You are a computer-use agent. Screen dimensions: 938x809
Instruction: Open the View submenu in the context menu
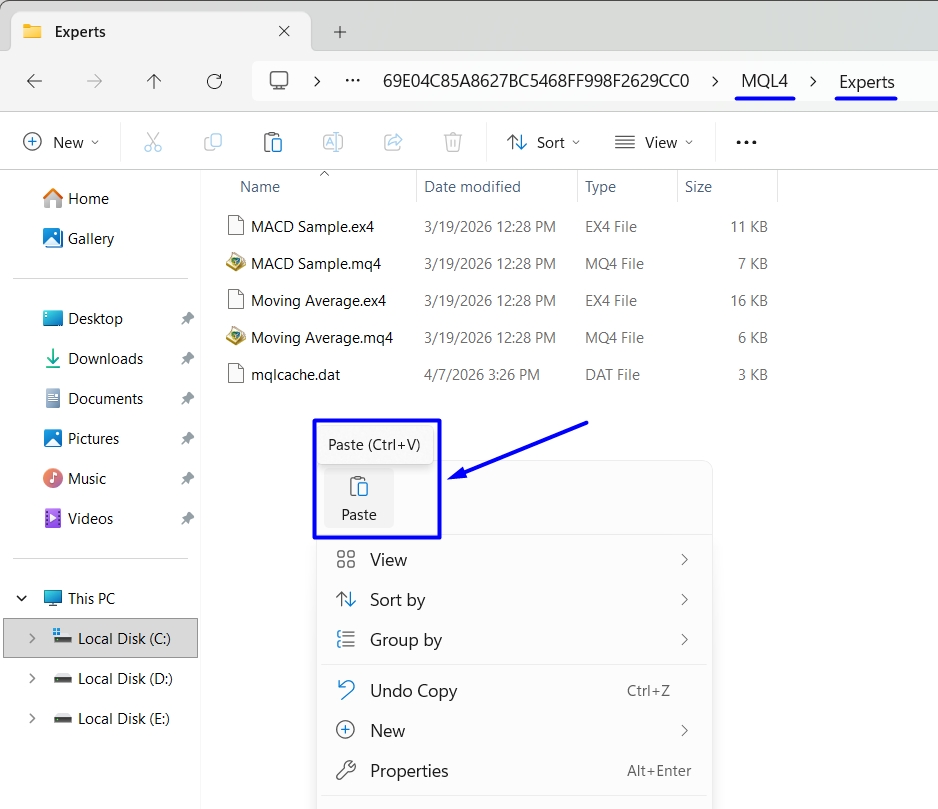[514, 560]
